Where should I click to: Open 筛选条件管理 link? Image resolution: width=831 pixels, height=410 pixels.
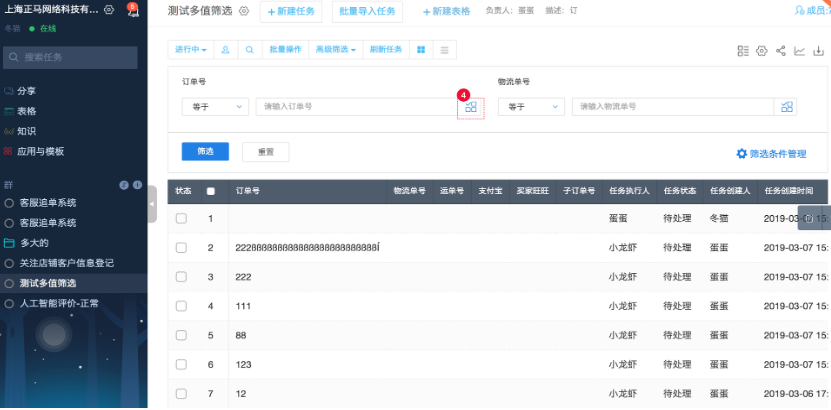[772, 154]
